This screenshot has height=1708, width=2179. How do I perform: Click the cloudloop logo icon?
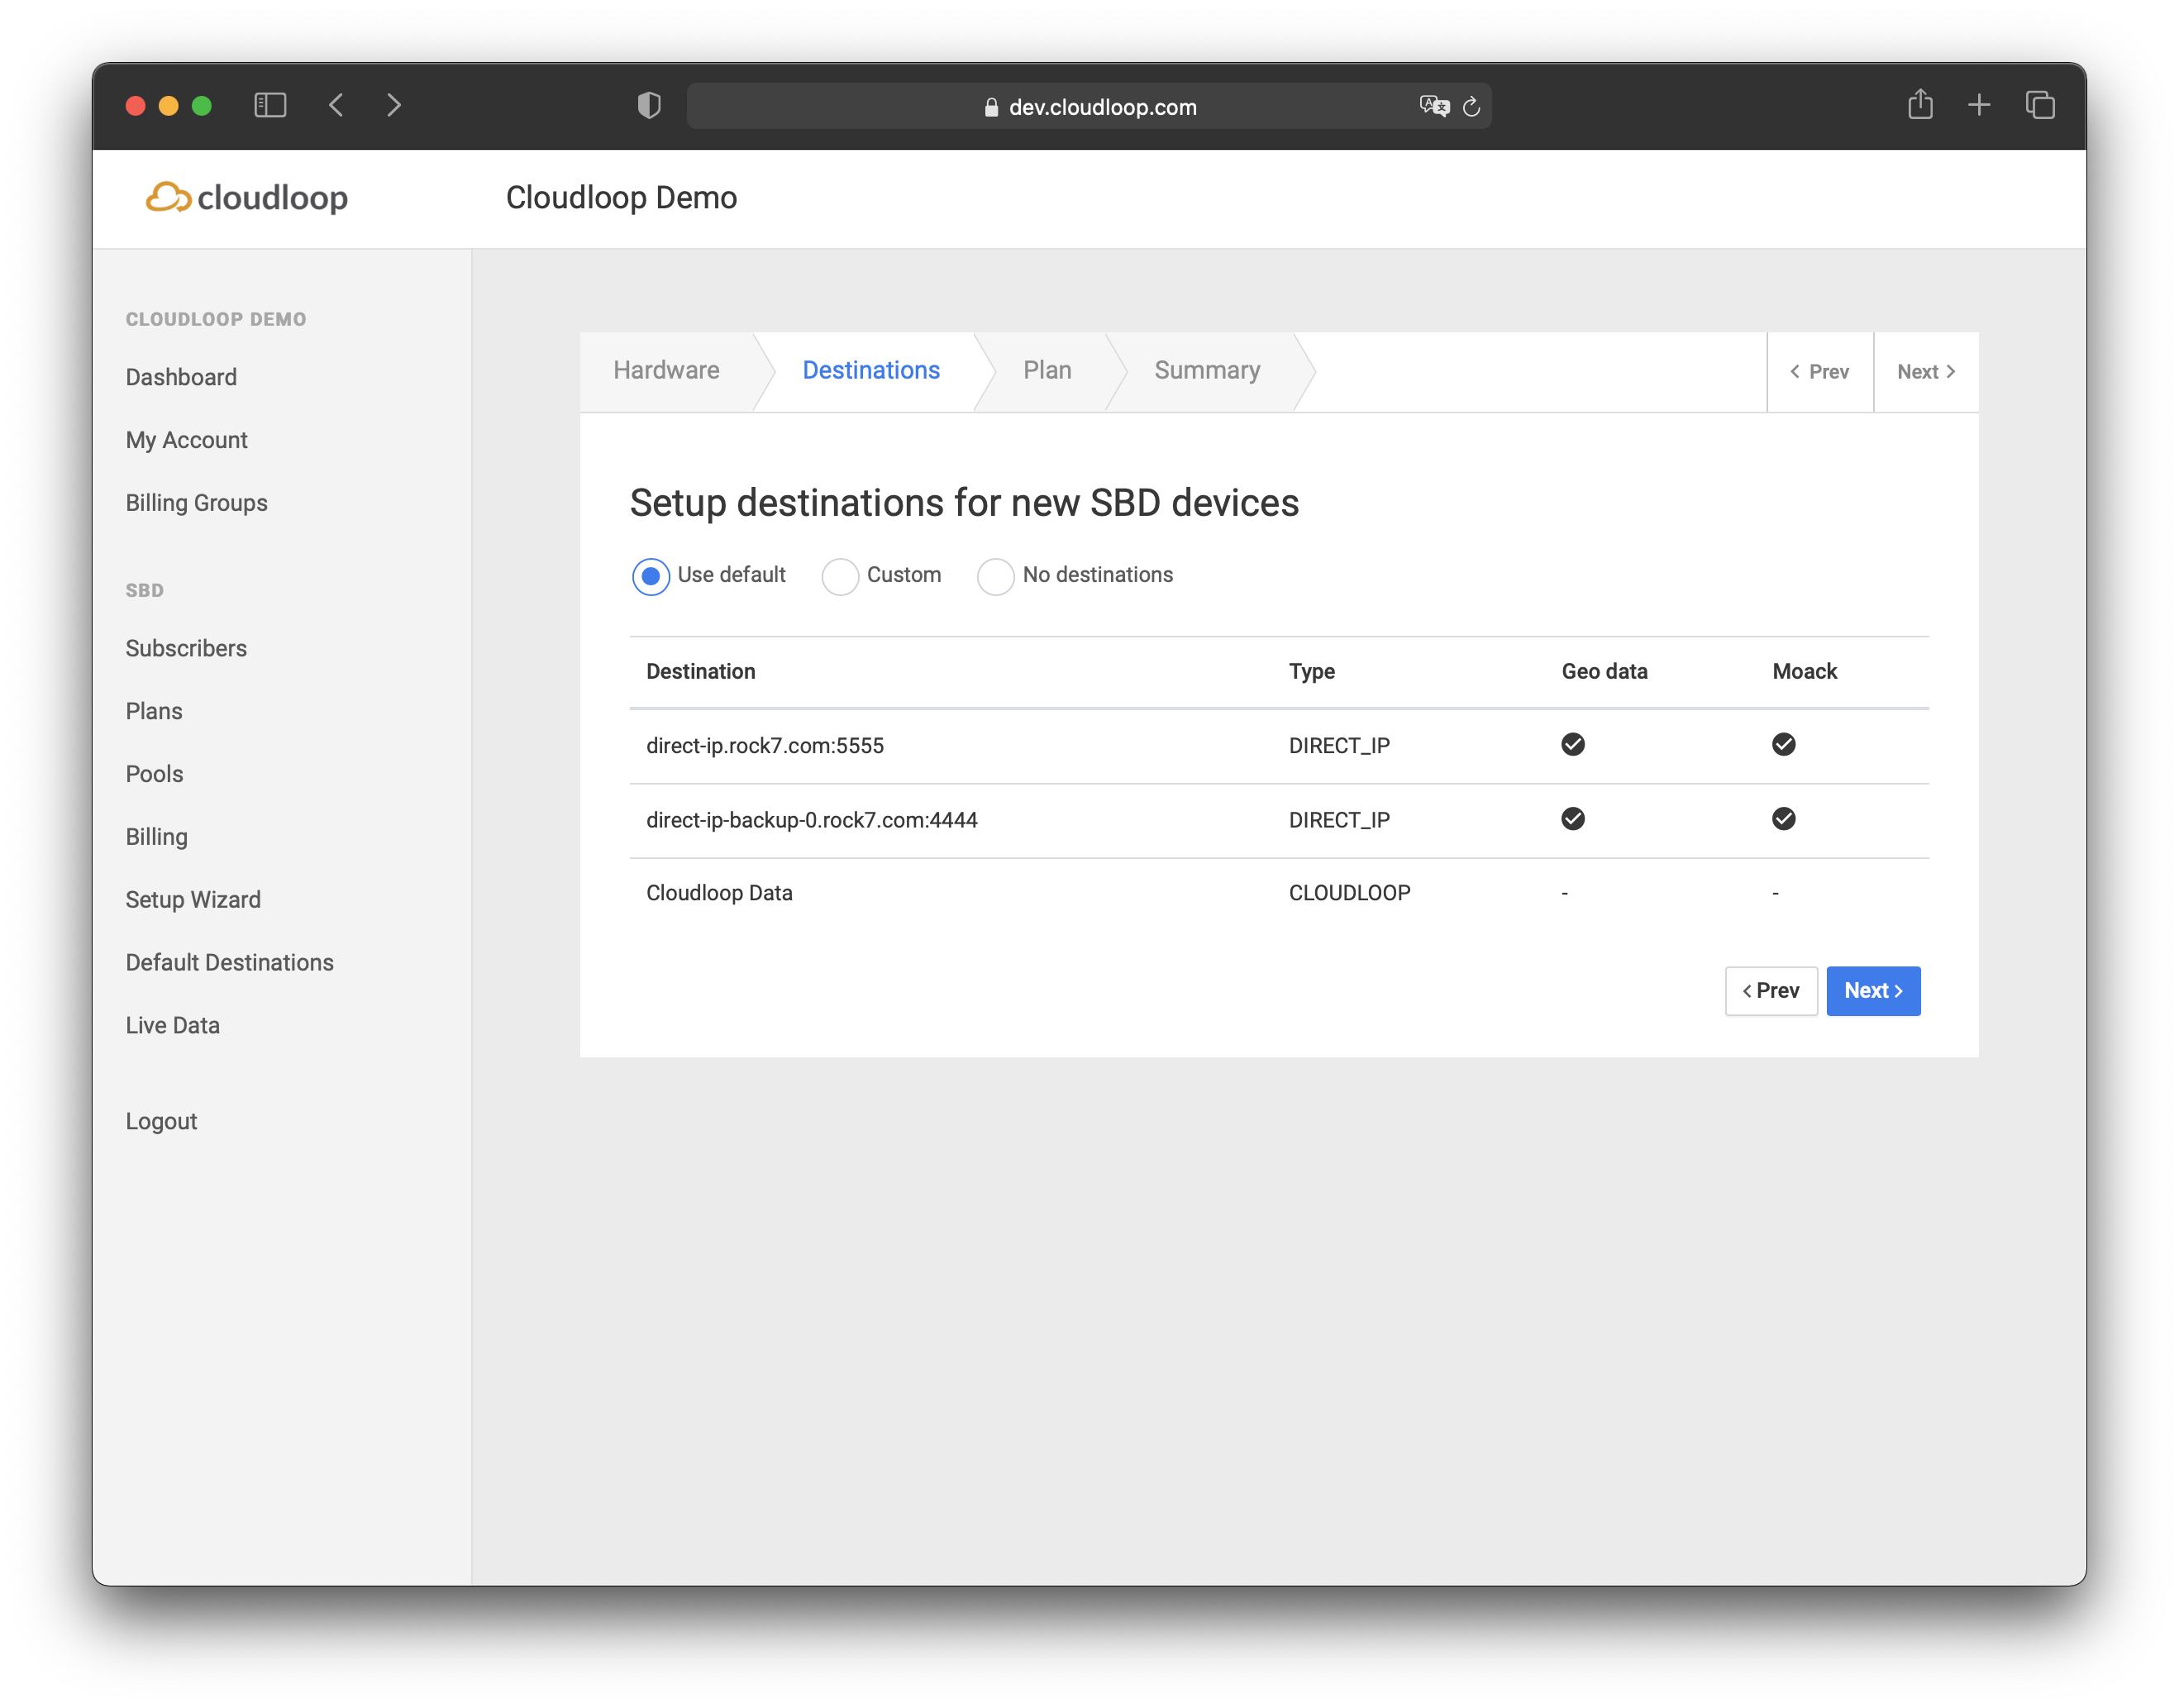point(168,197)
